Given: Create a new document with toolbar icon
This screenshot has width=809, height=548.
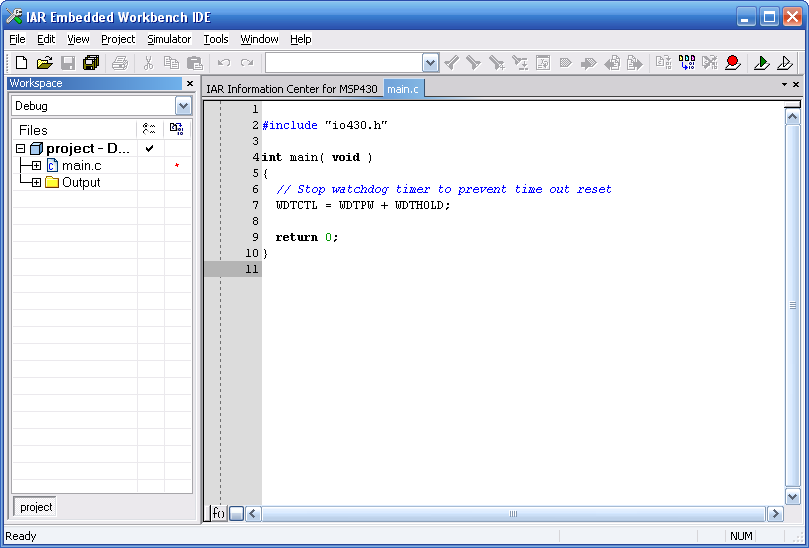Looking at the screenshot, I should click(21, 63).
